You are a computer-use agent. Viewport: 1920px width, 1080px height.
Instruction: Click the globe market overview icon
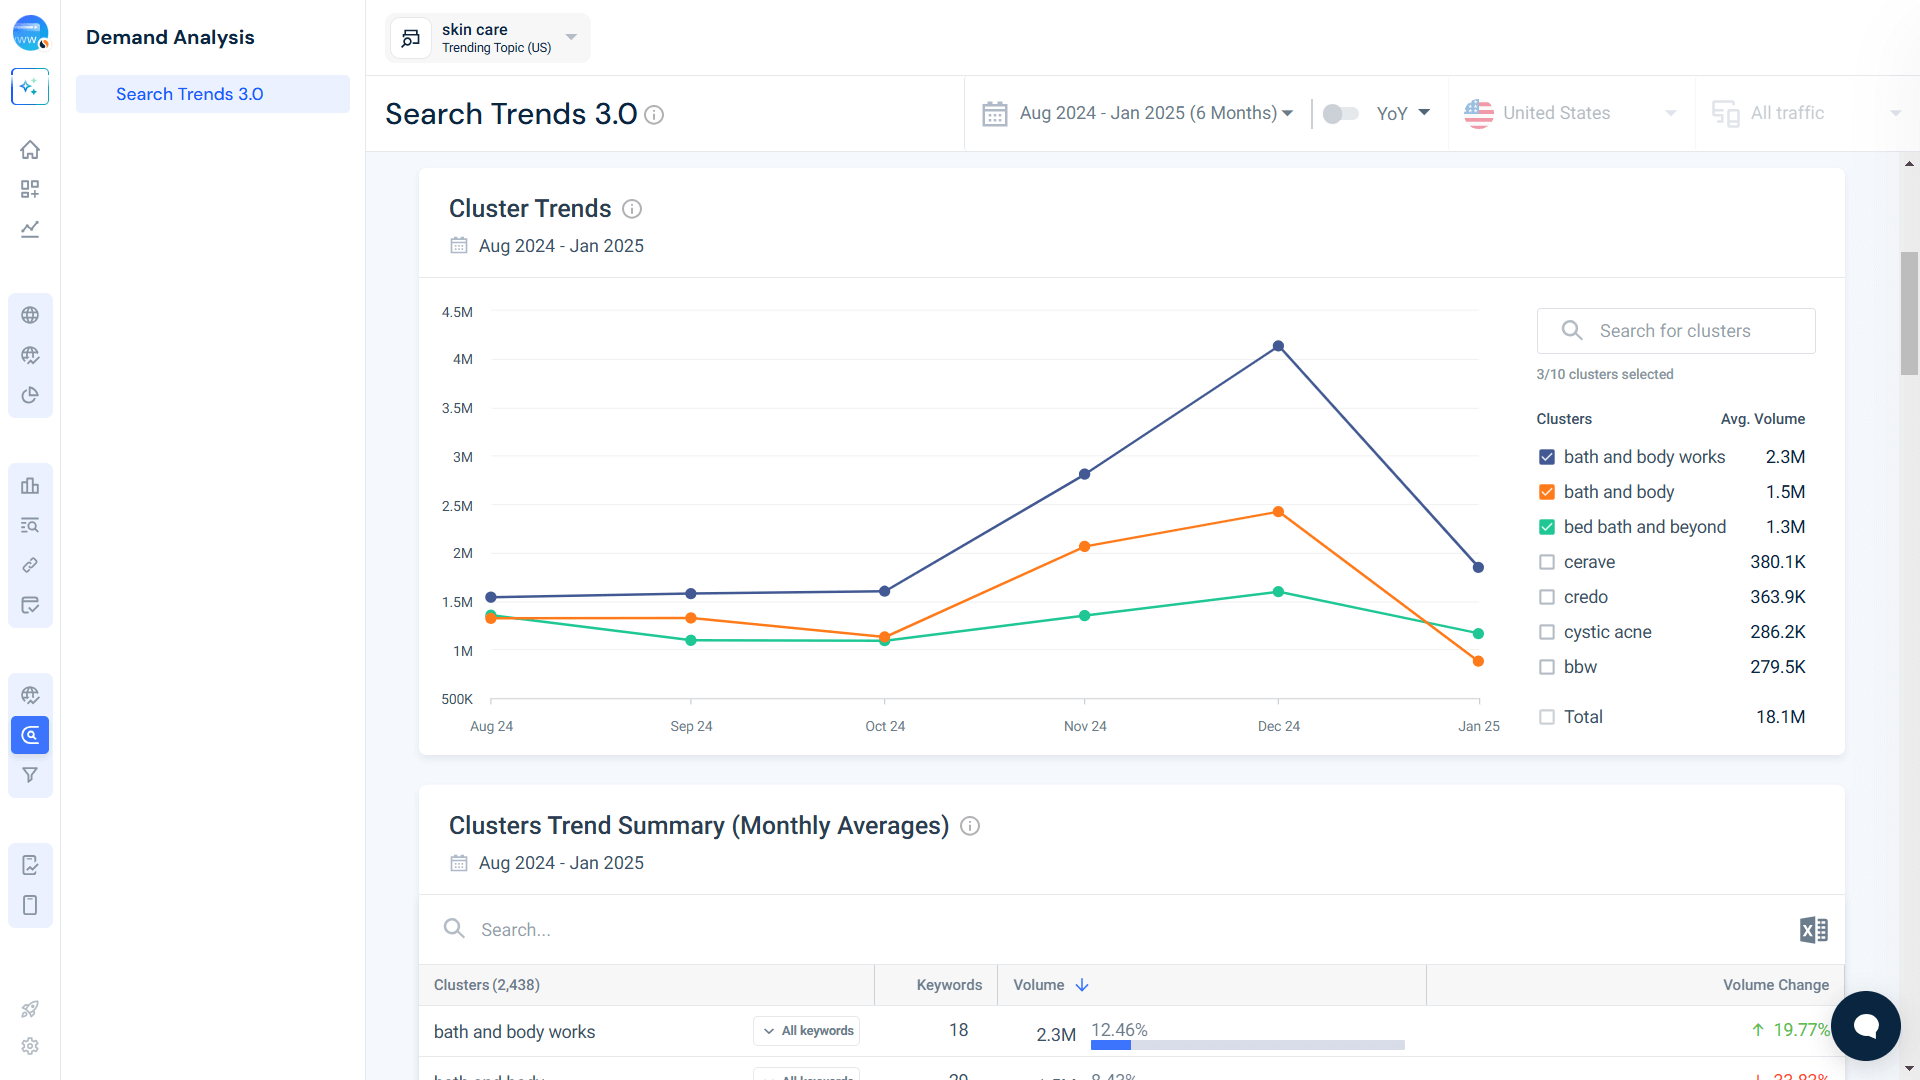(30, 315)
